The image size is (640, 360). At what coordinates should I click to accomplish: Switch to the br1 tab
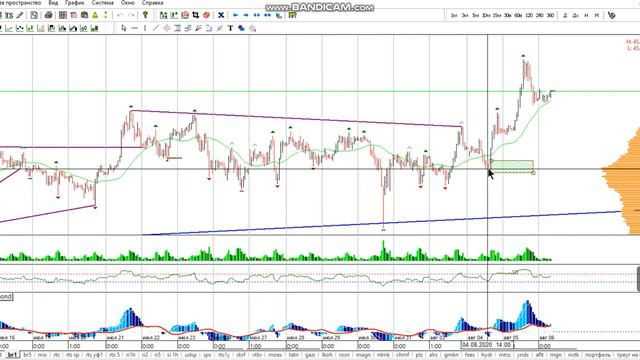[x=13, y=355]
